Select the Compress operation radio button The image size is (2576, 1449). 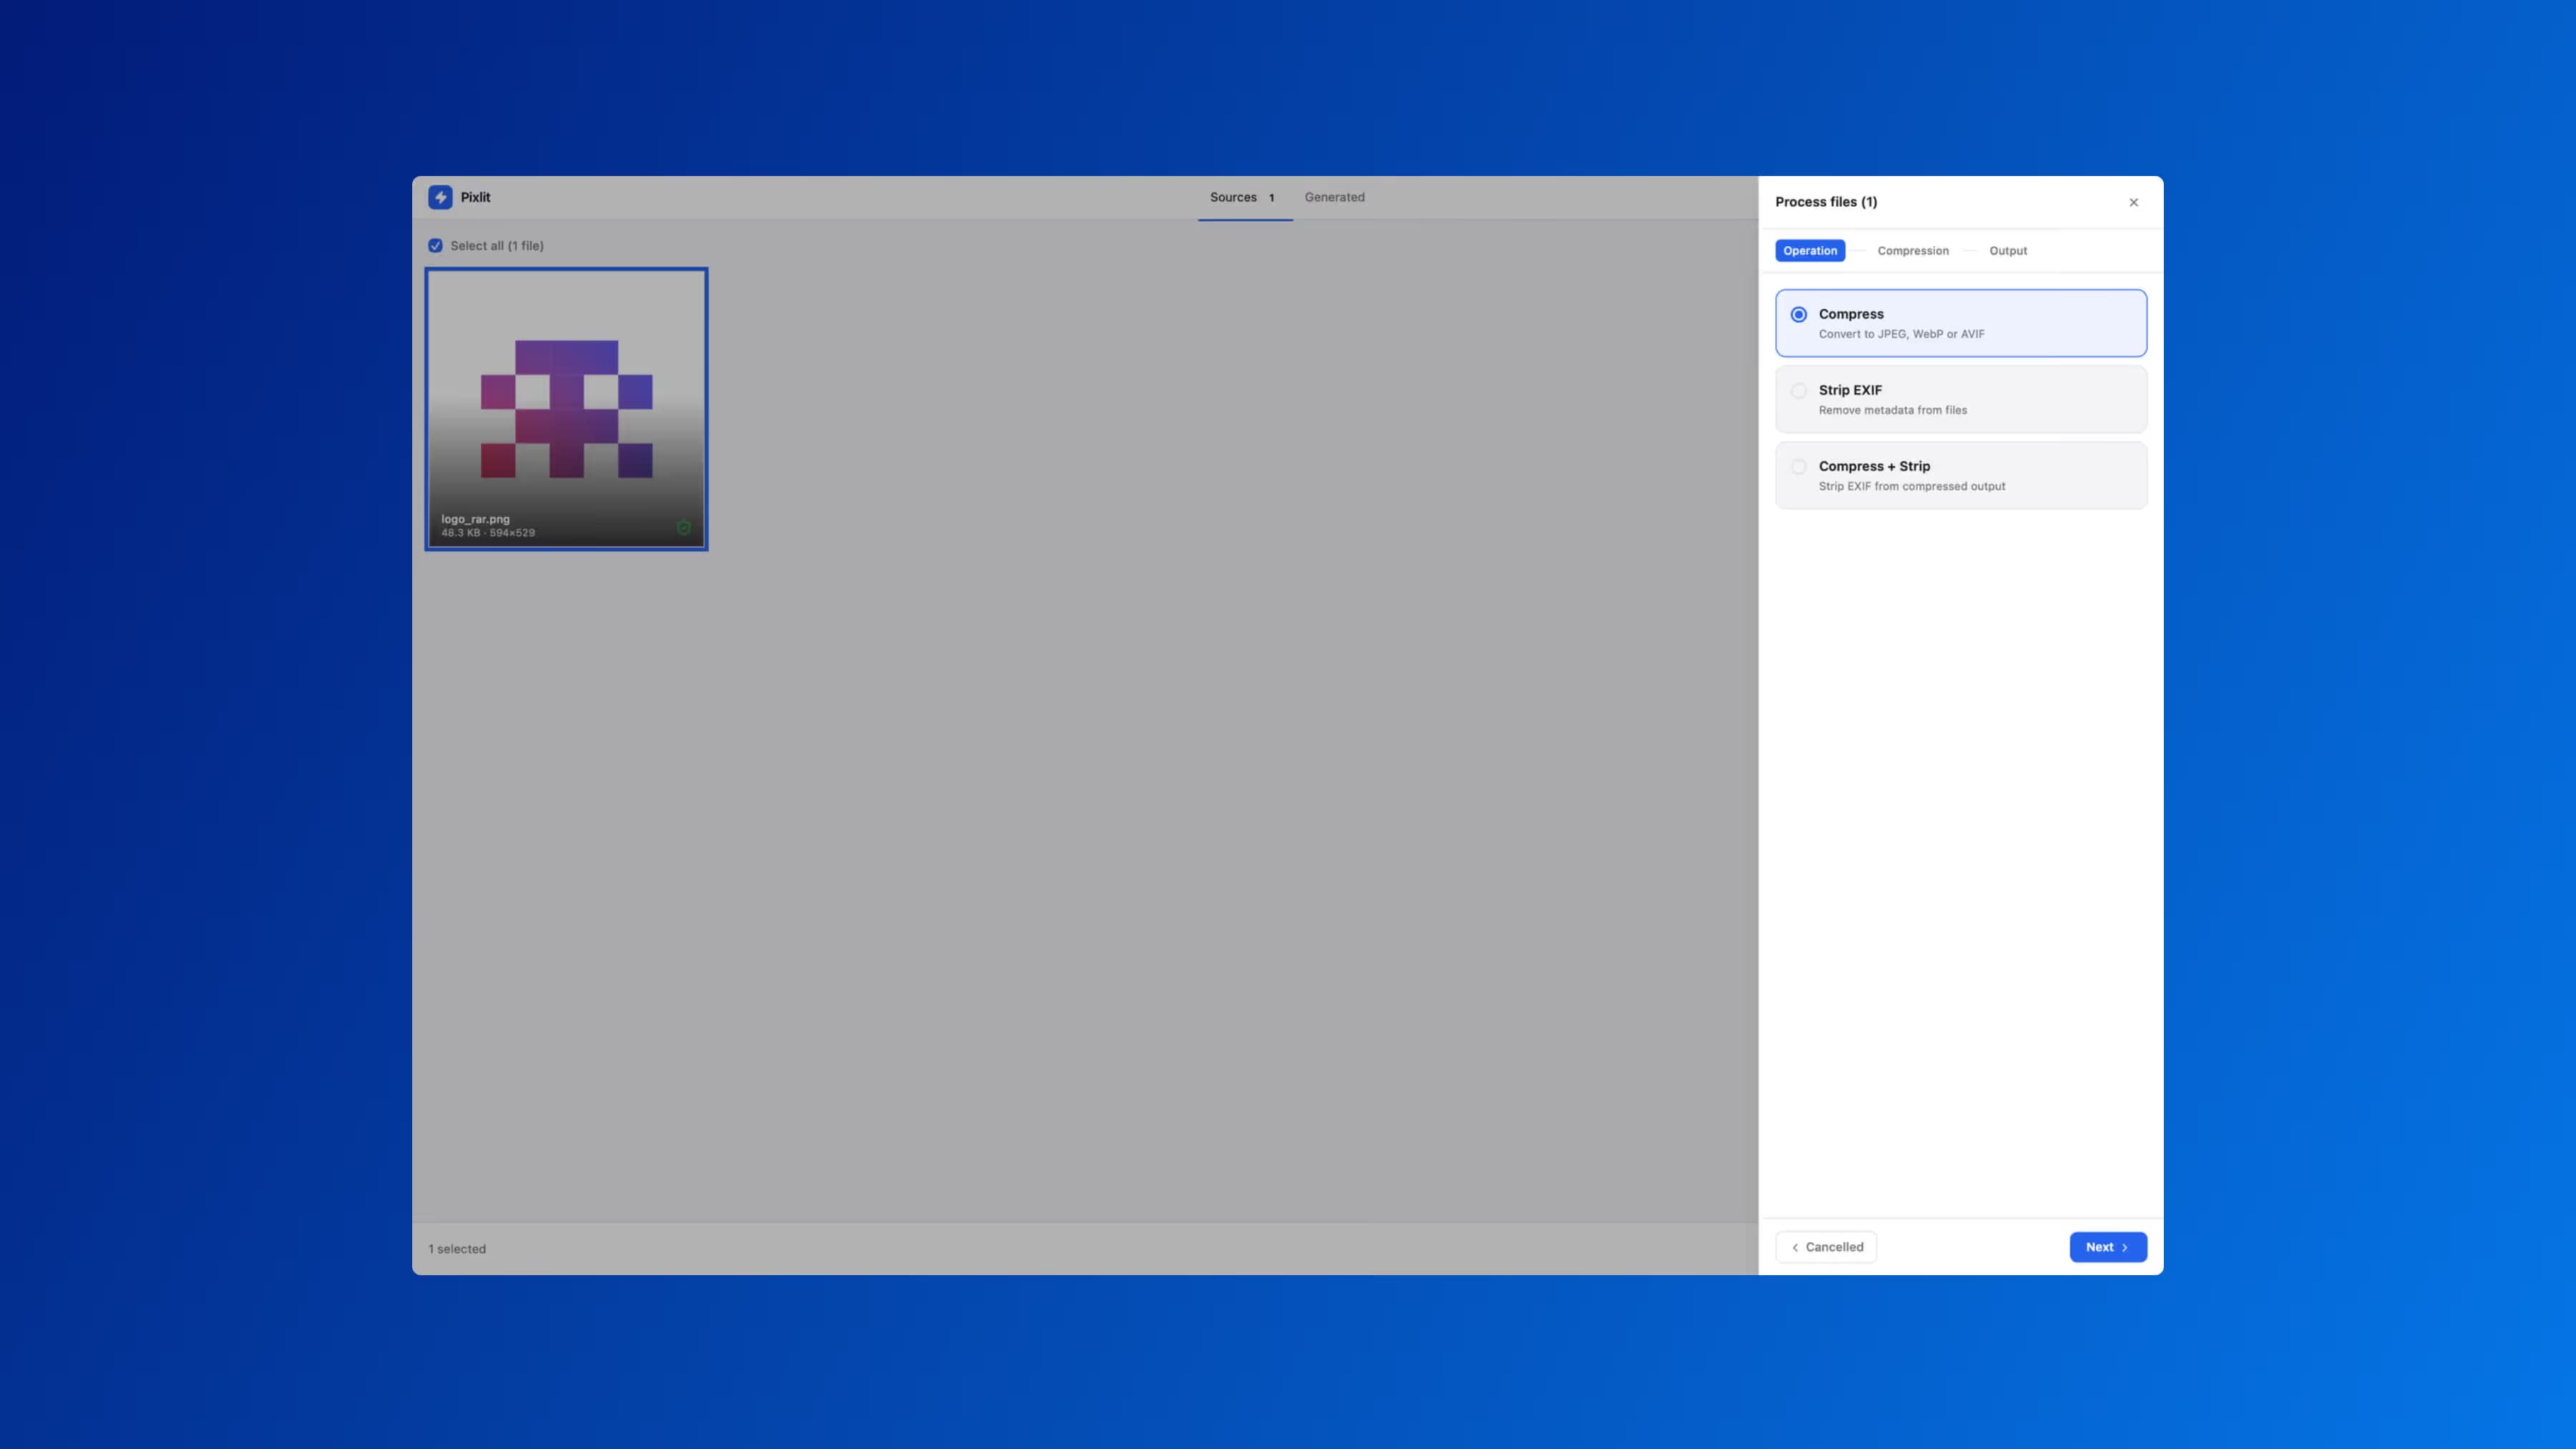(x=1798, y=313)
